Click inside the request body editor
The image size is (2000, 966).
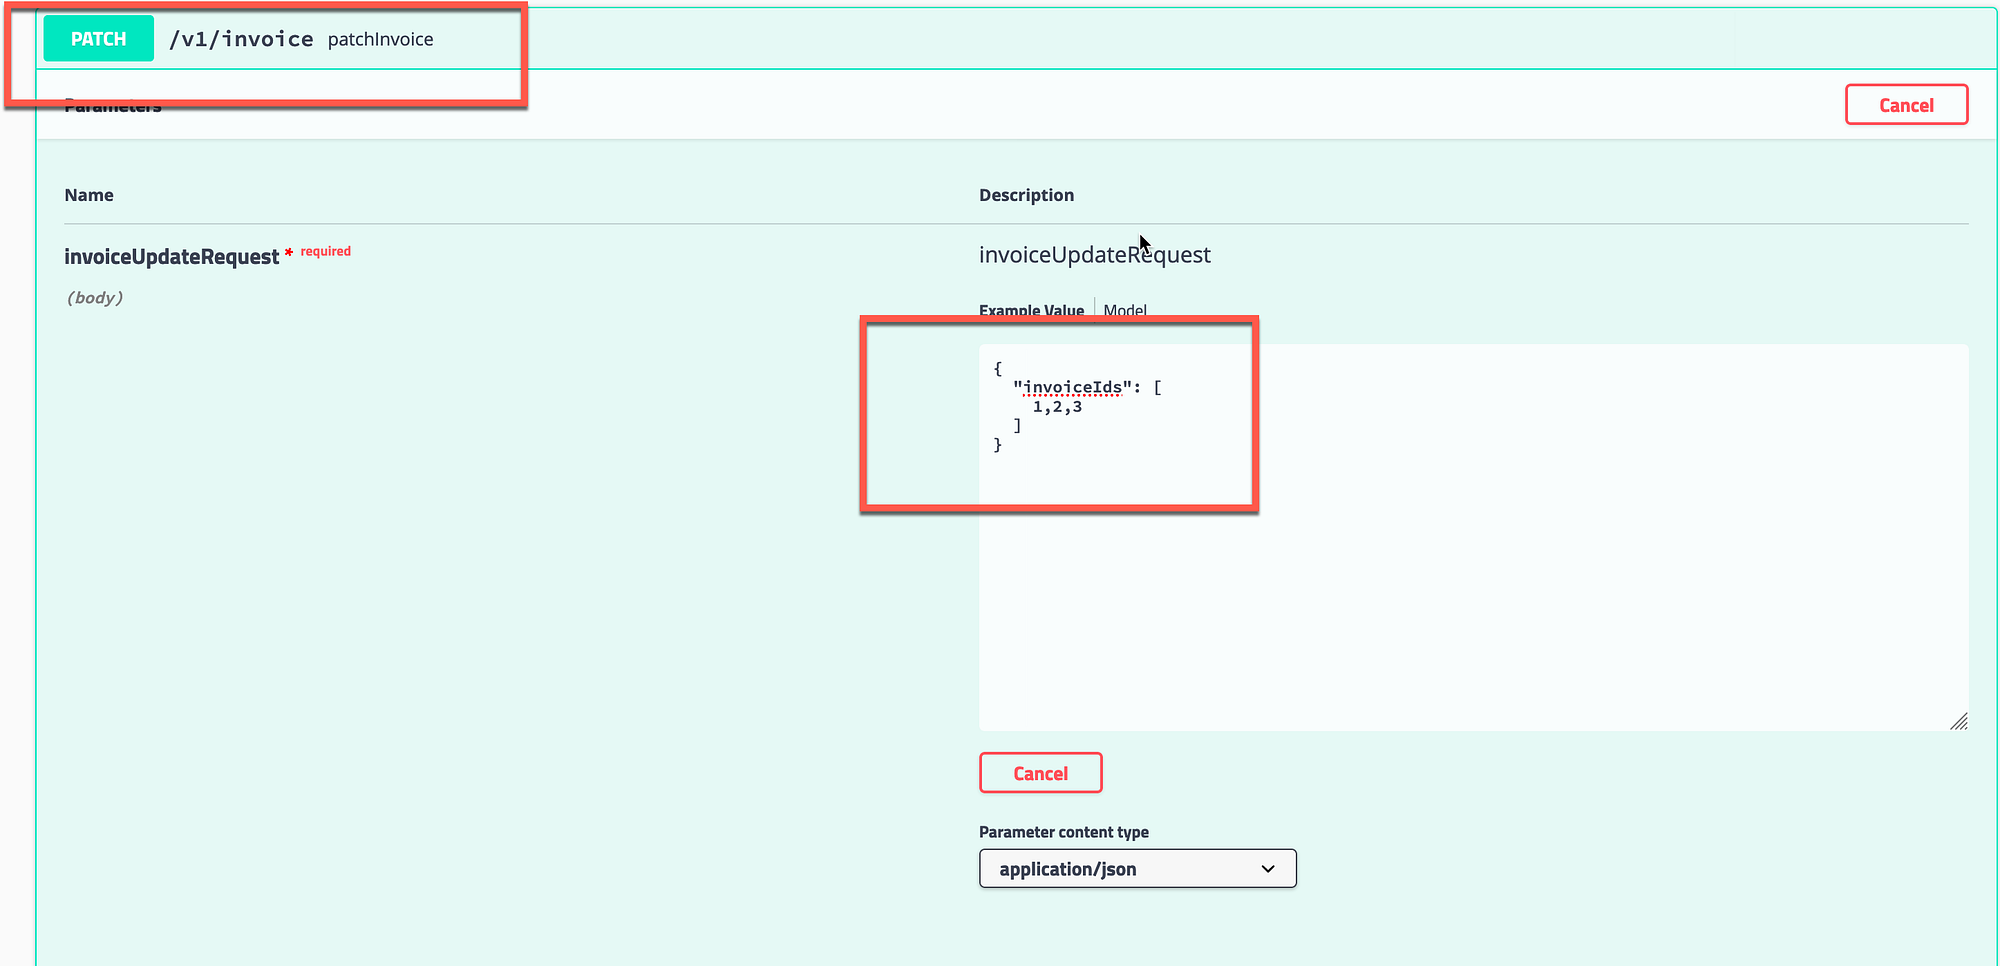click(x=1400, y=550)
